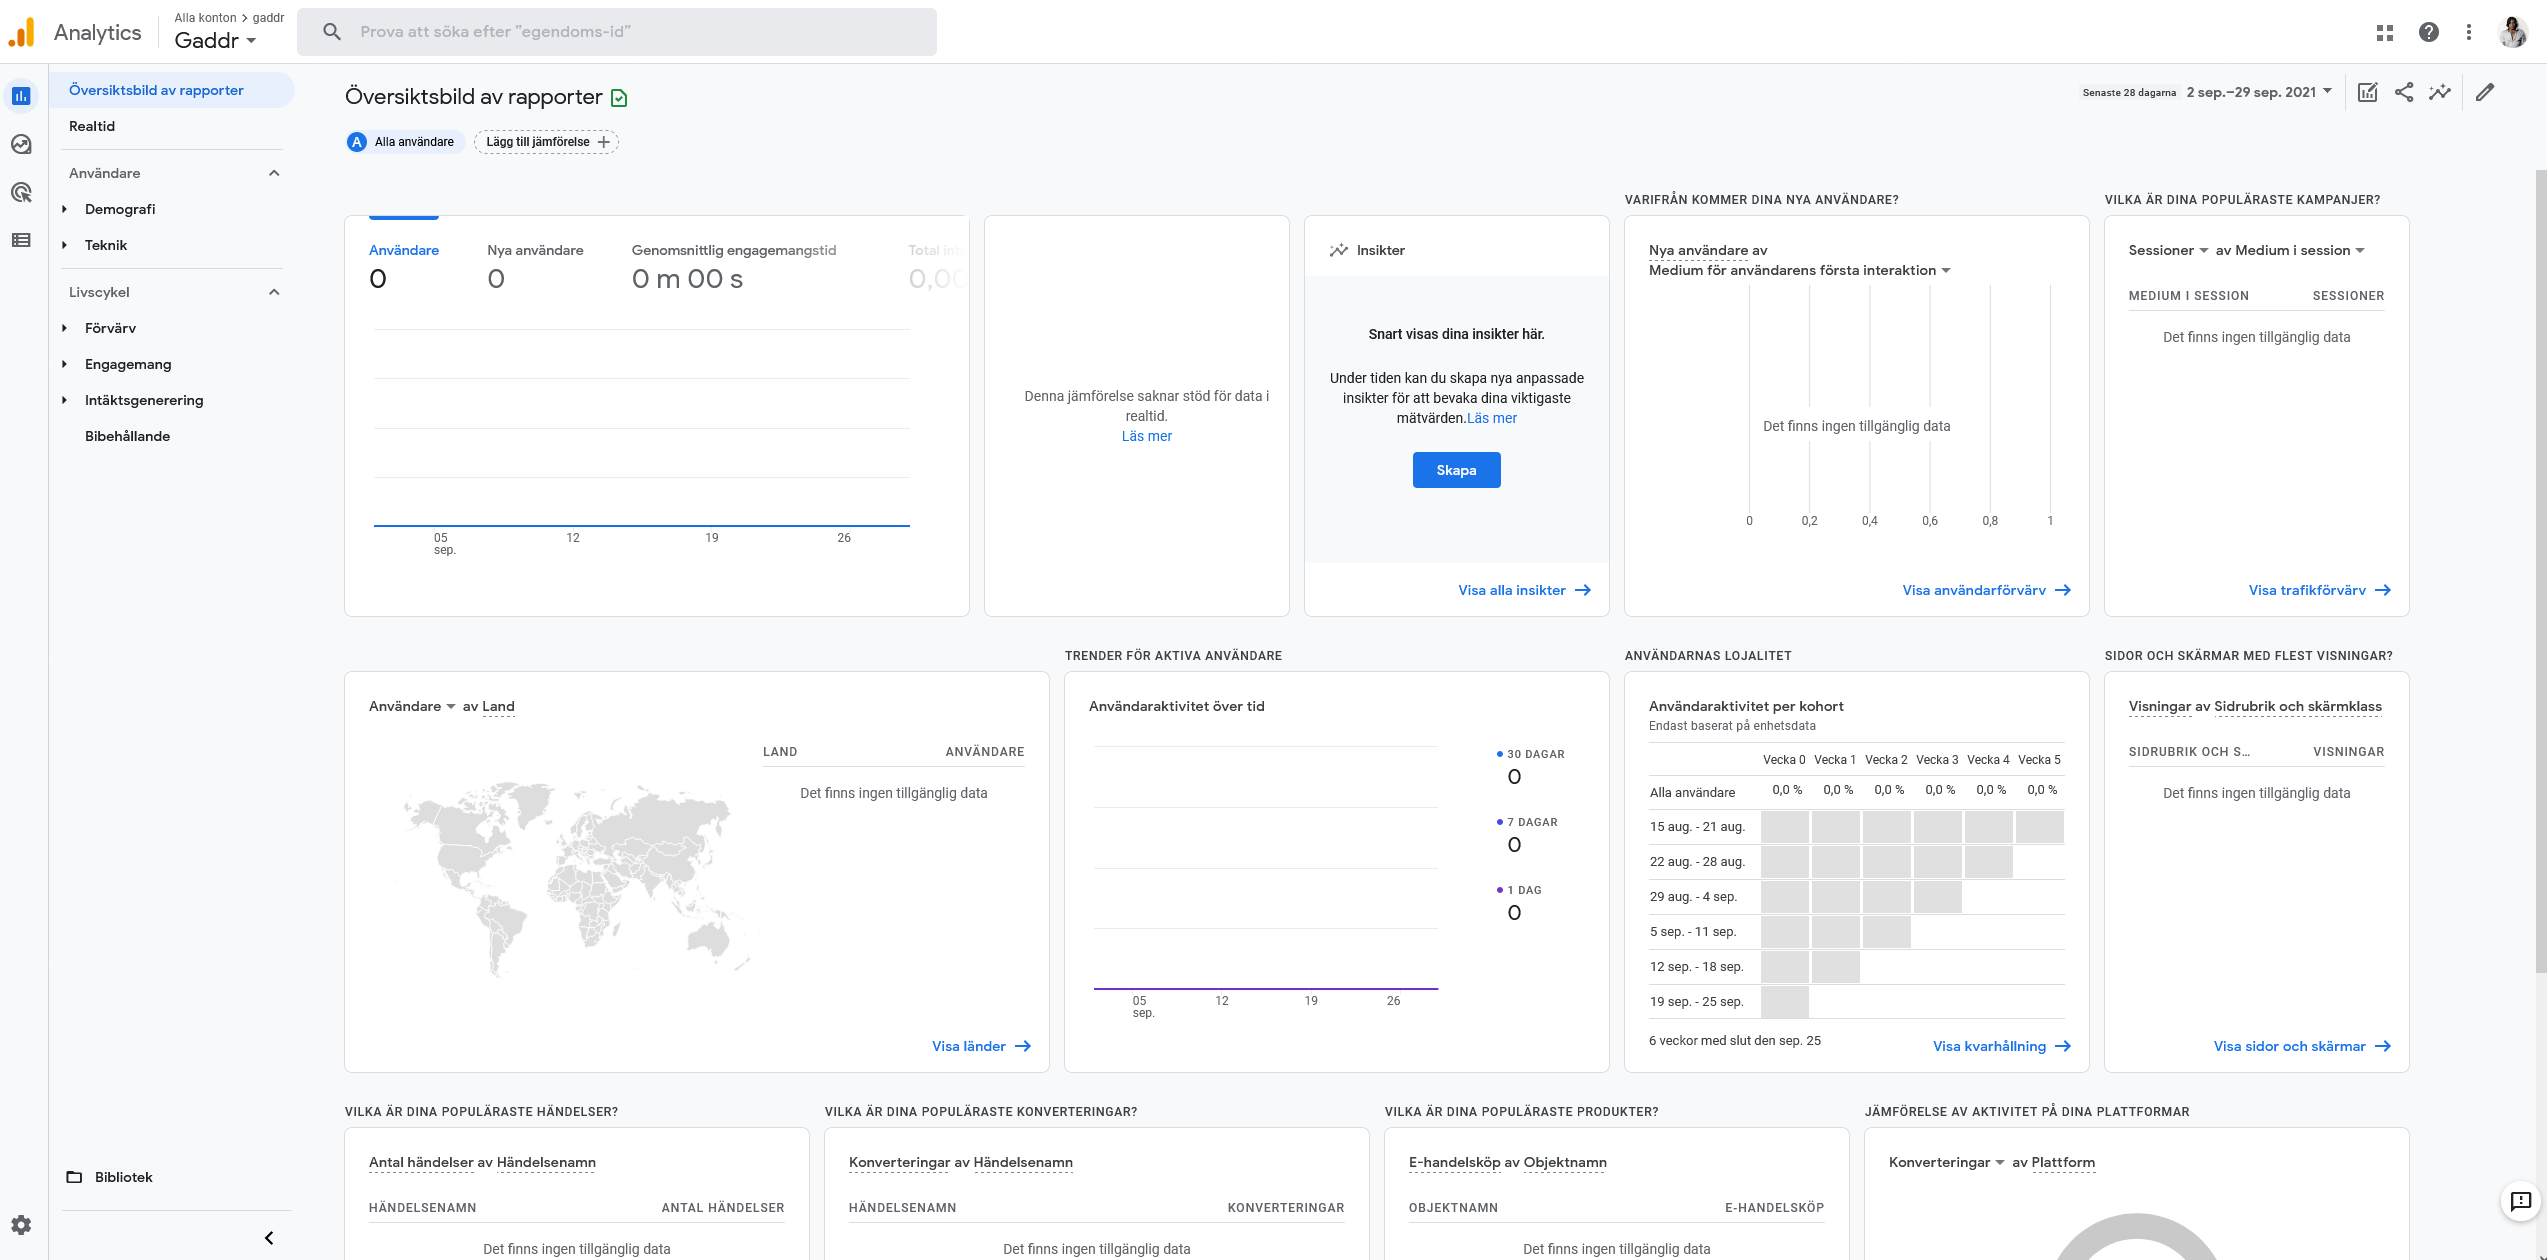
Task: Open the Configure list icon in rail
Action: [21, 240]
